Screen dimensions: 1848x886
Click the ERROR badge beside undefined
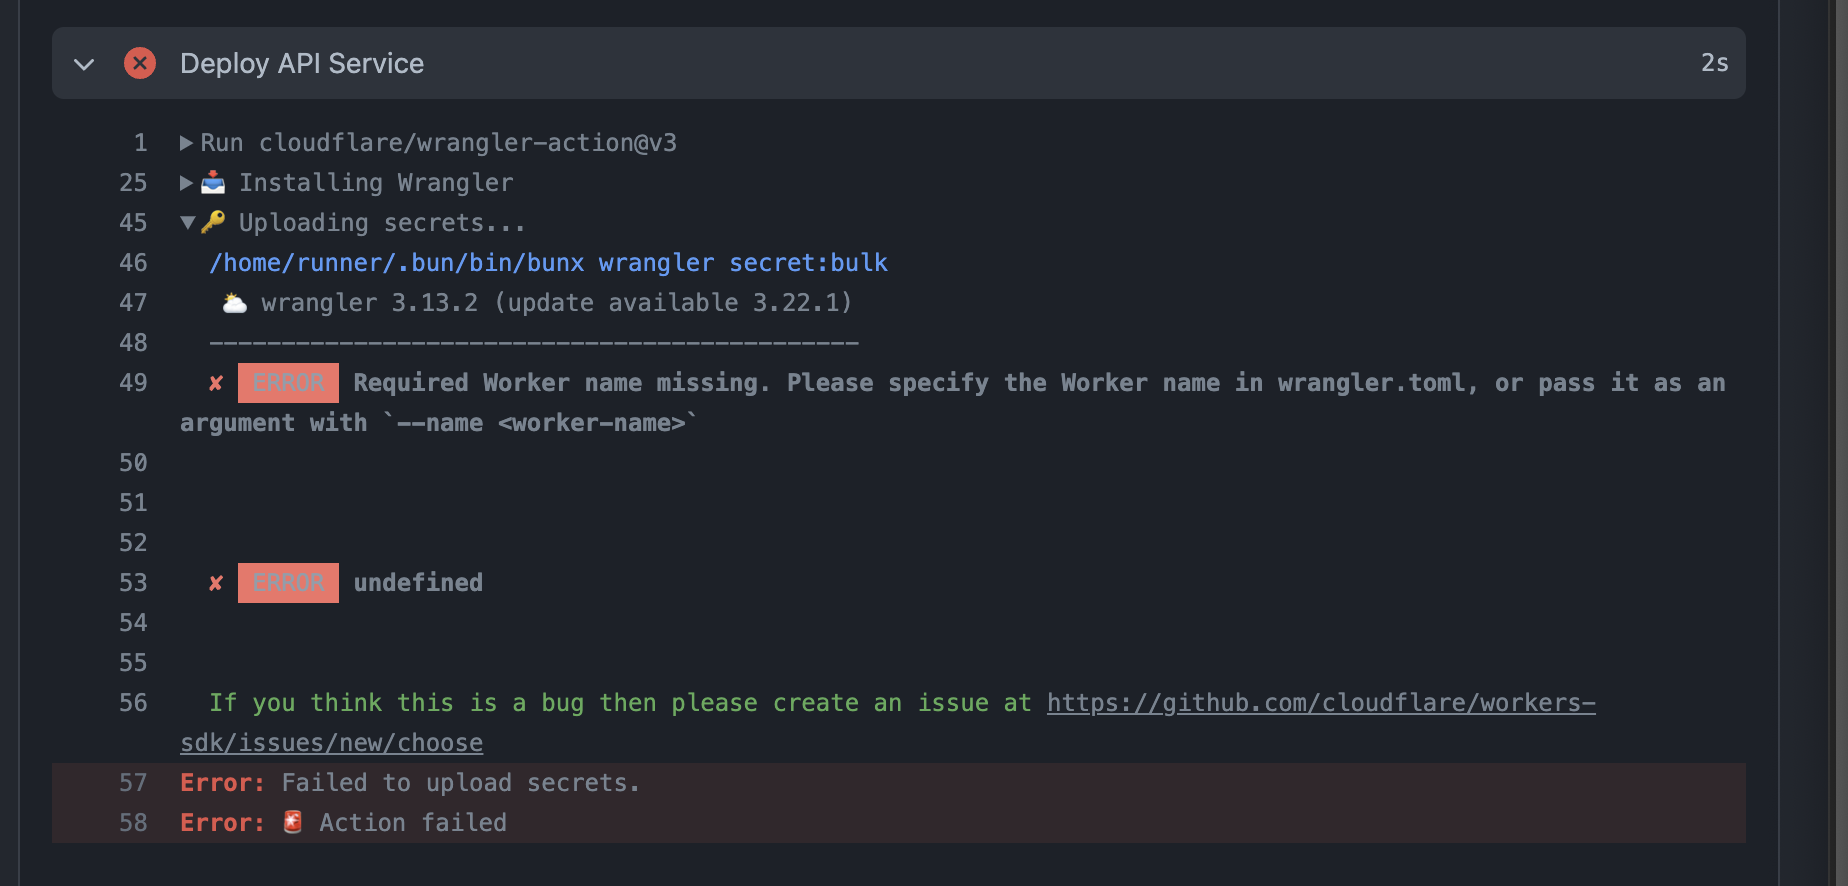[288, 583]
